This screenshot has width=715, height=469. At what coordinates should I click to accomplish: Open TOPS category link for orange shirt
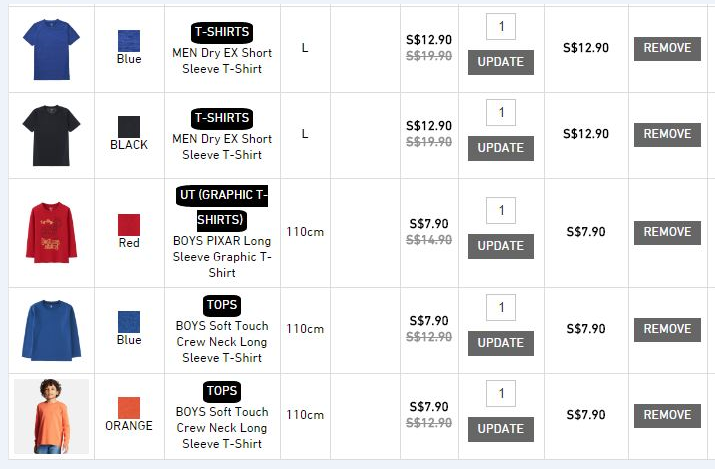coord(221,391)
